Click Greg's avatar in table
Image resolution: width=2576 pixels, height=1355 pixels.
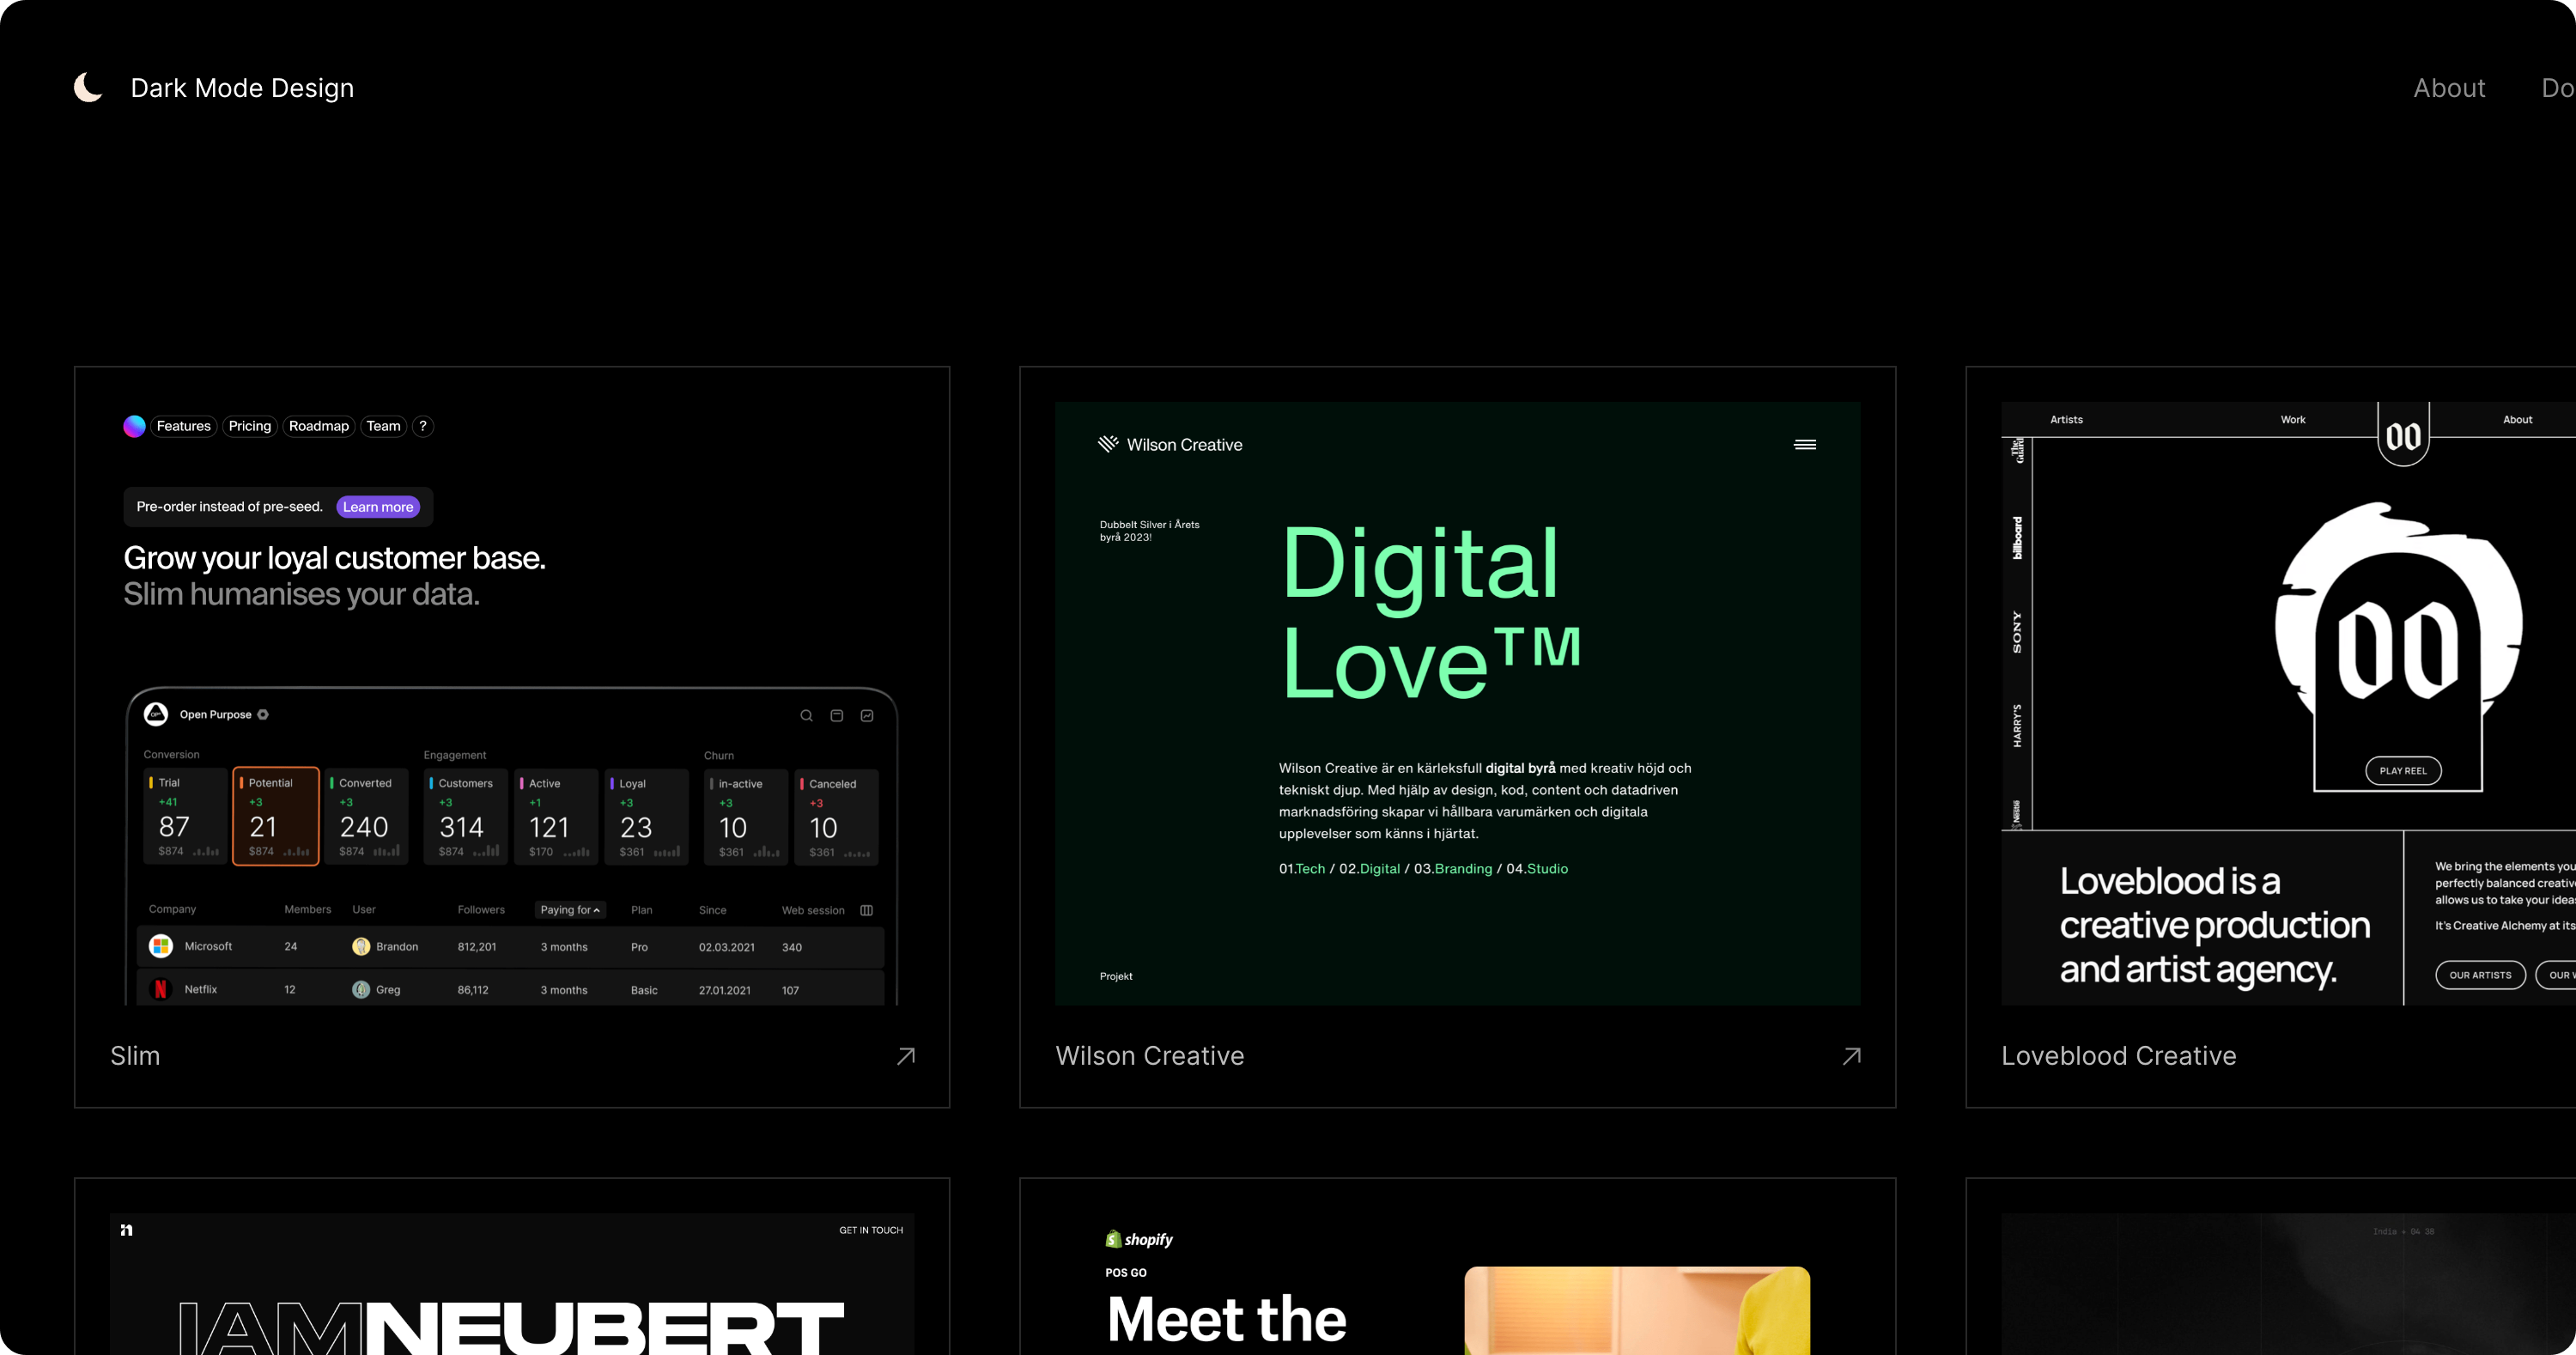[x=361, y=989]
